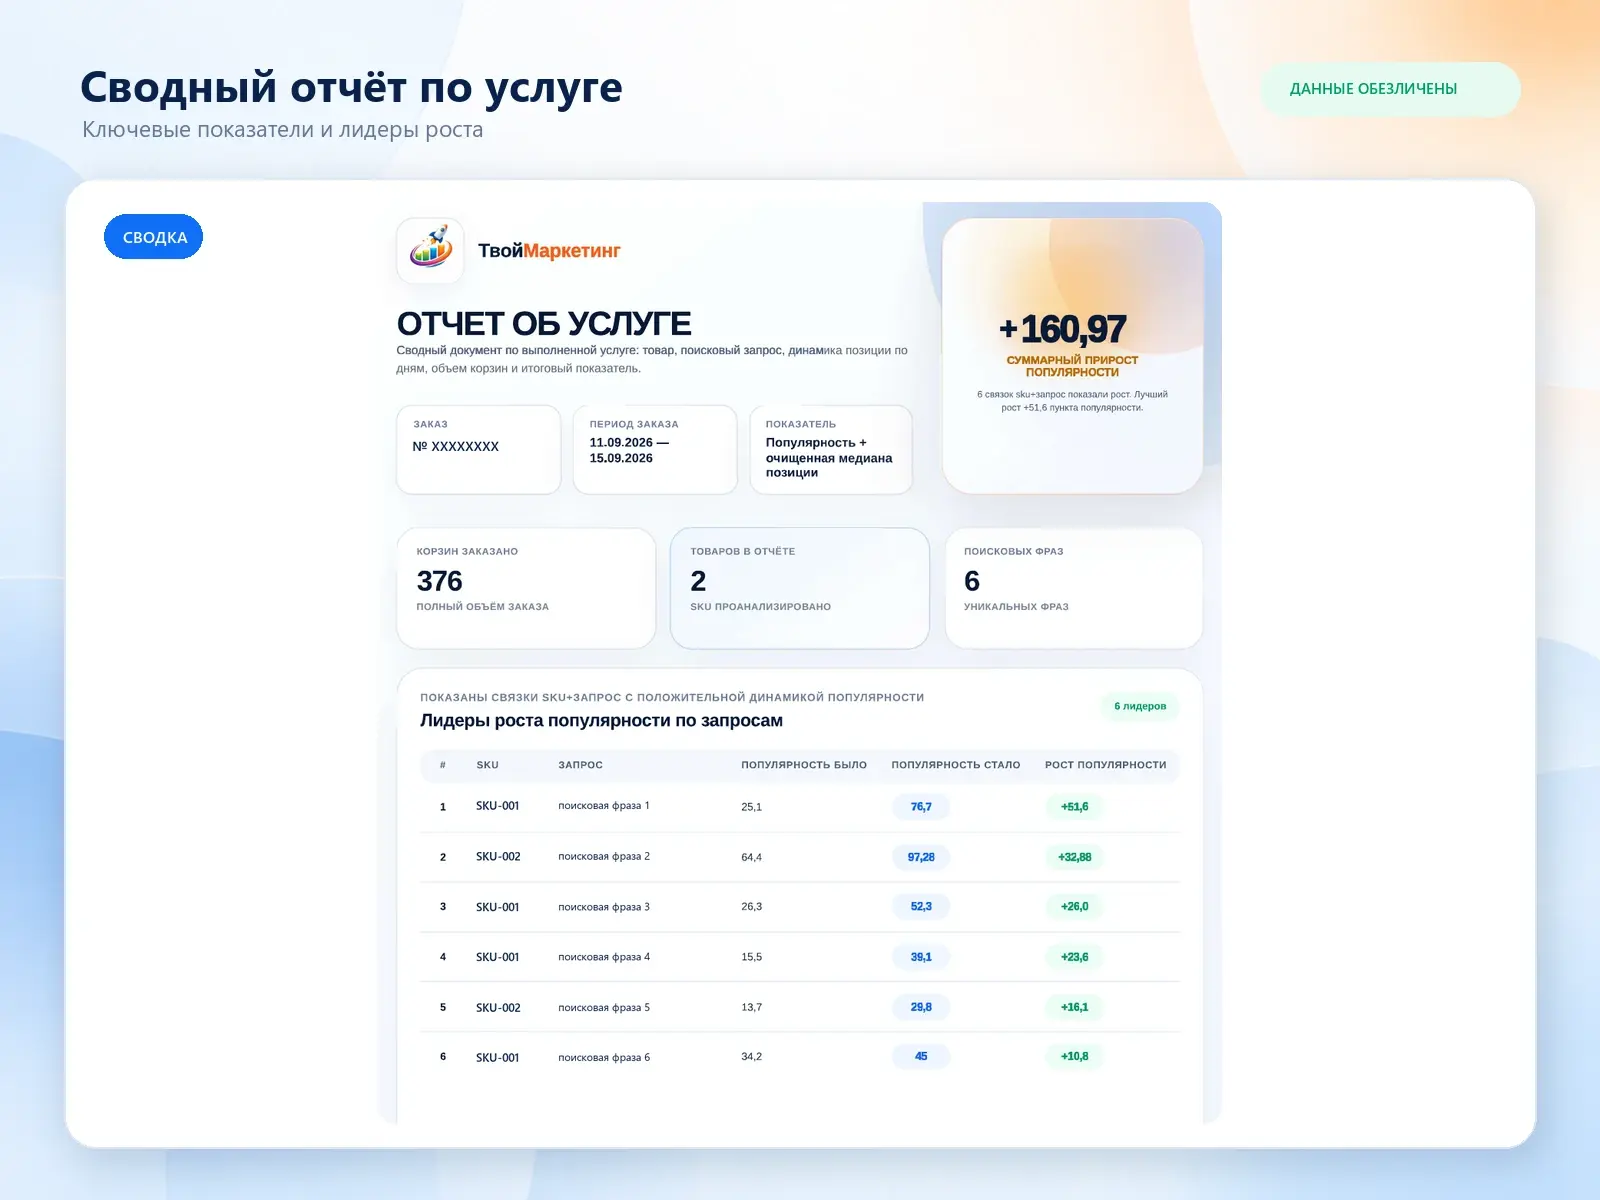Screen dimensions: 1600x1200
Task: Click the 76,7 popularity value pill
Action: pos(921,807)
